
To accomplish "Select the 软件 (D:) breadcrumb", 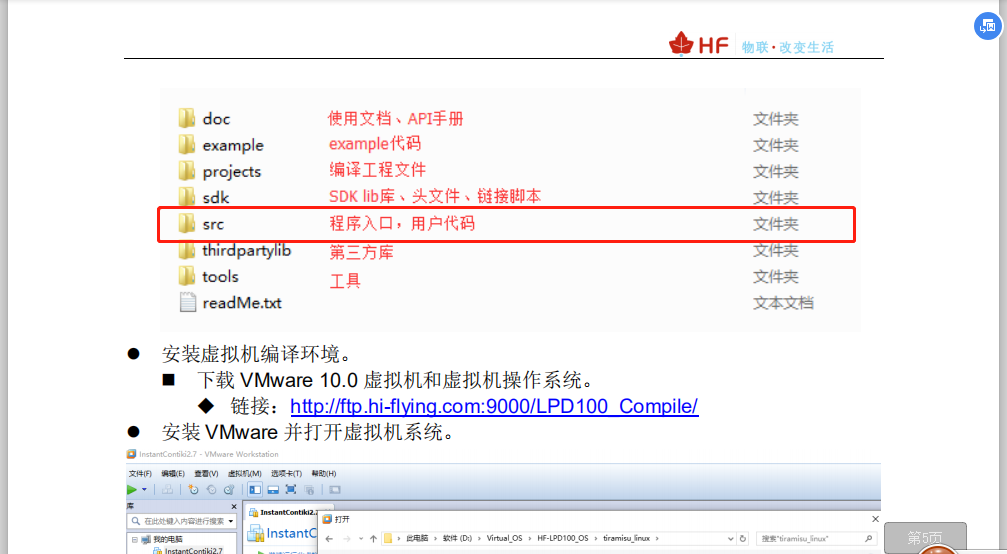I will point(457,539).
